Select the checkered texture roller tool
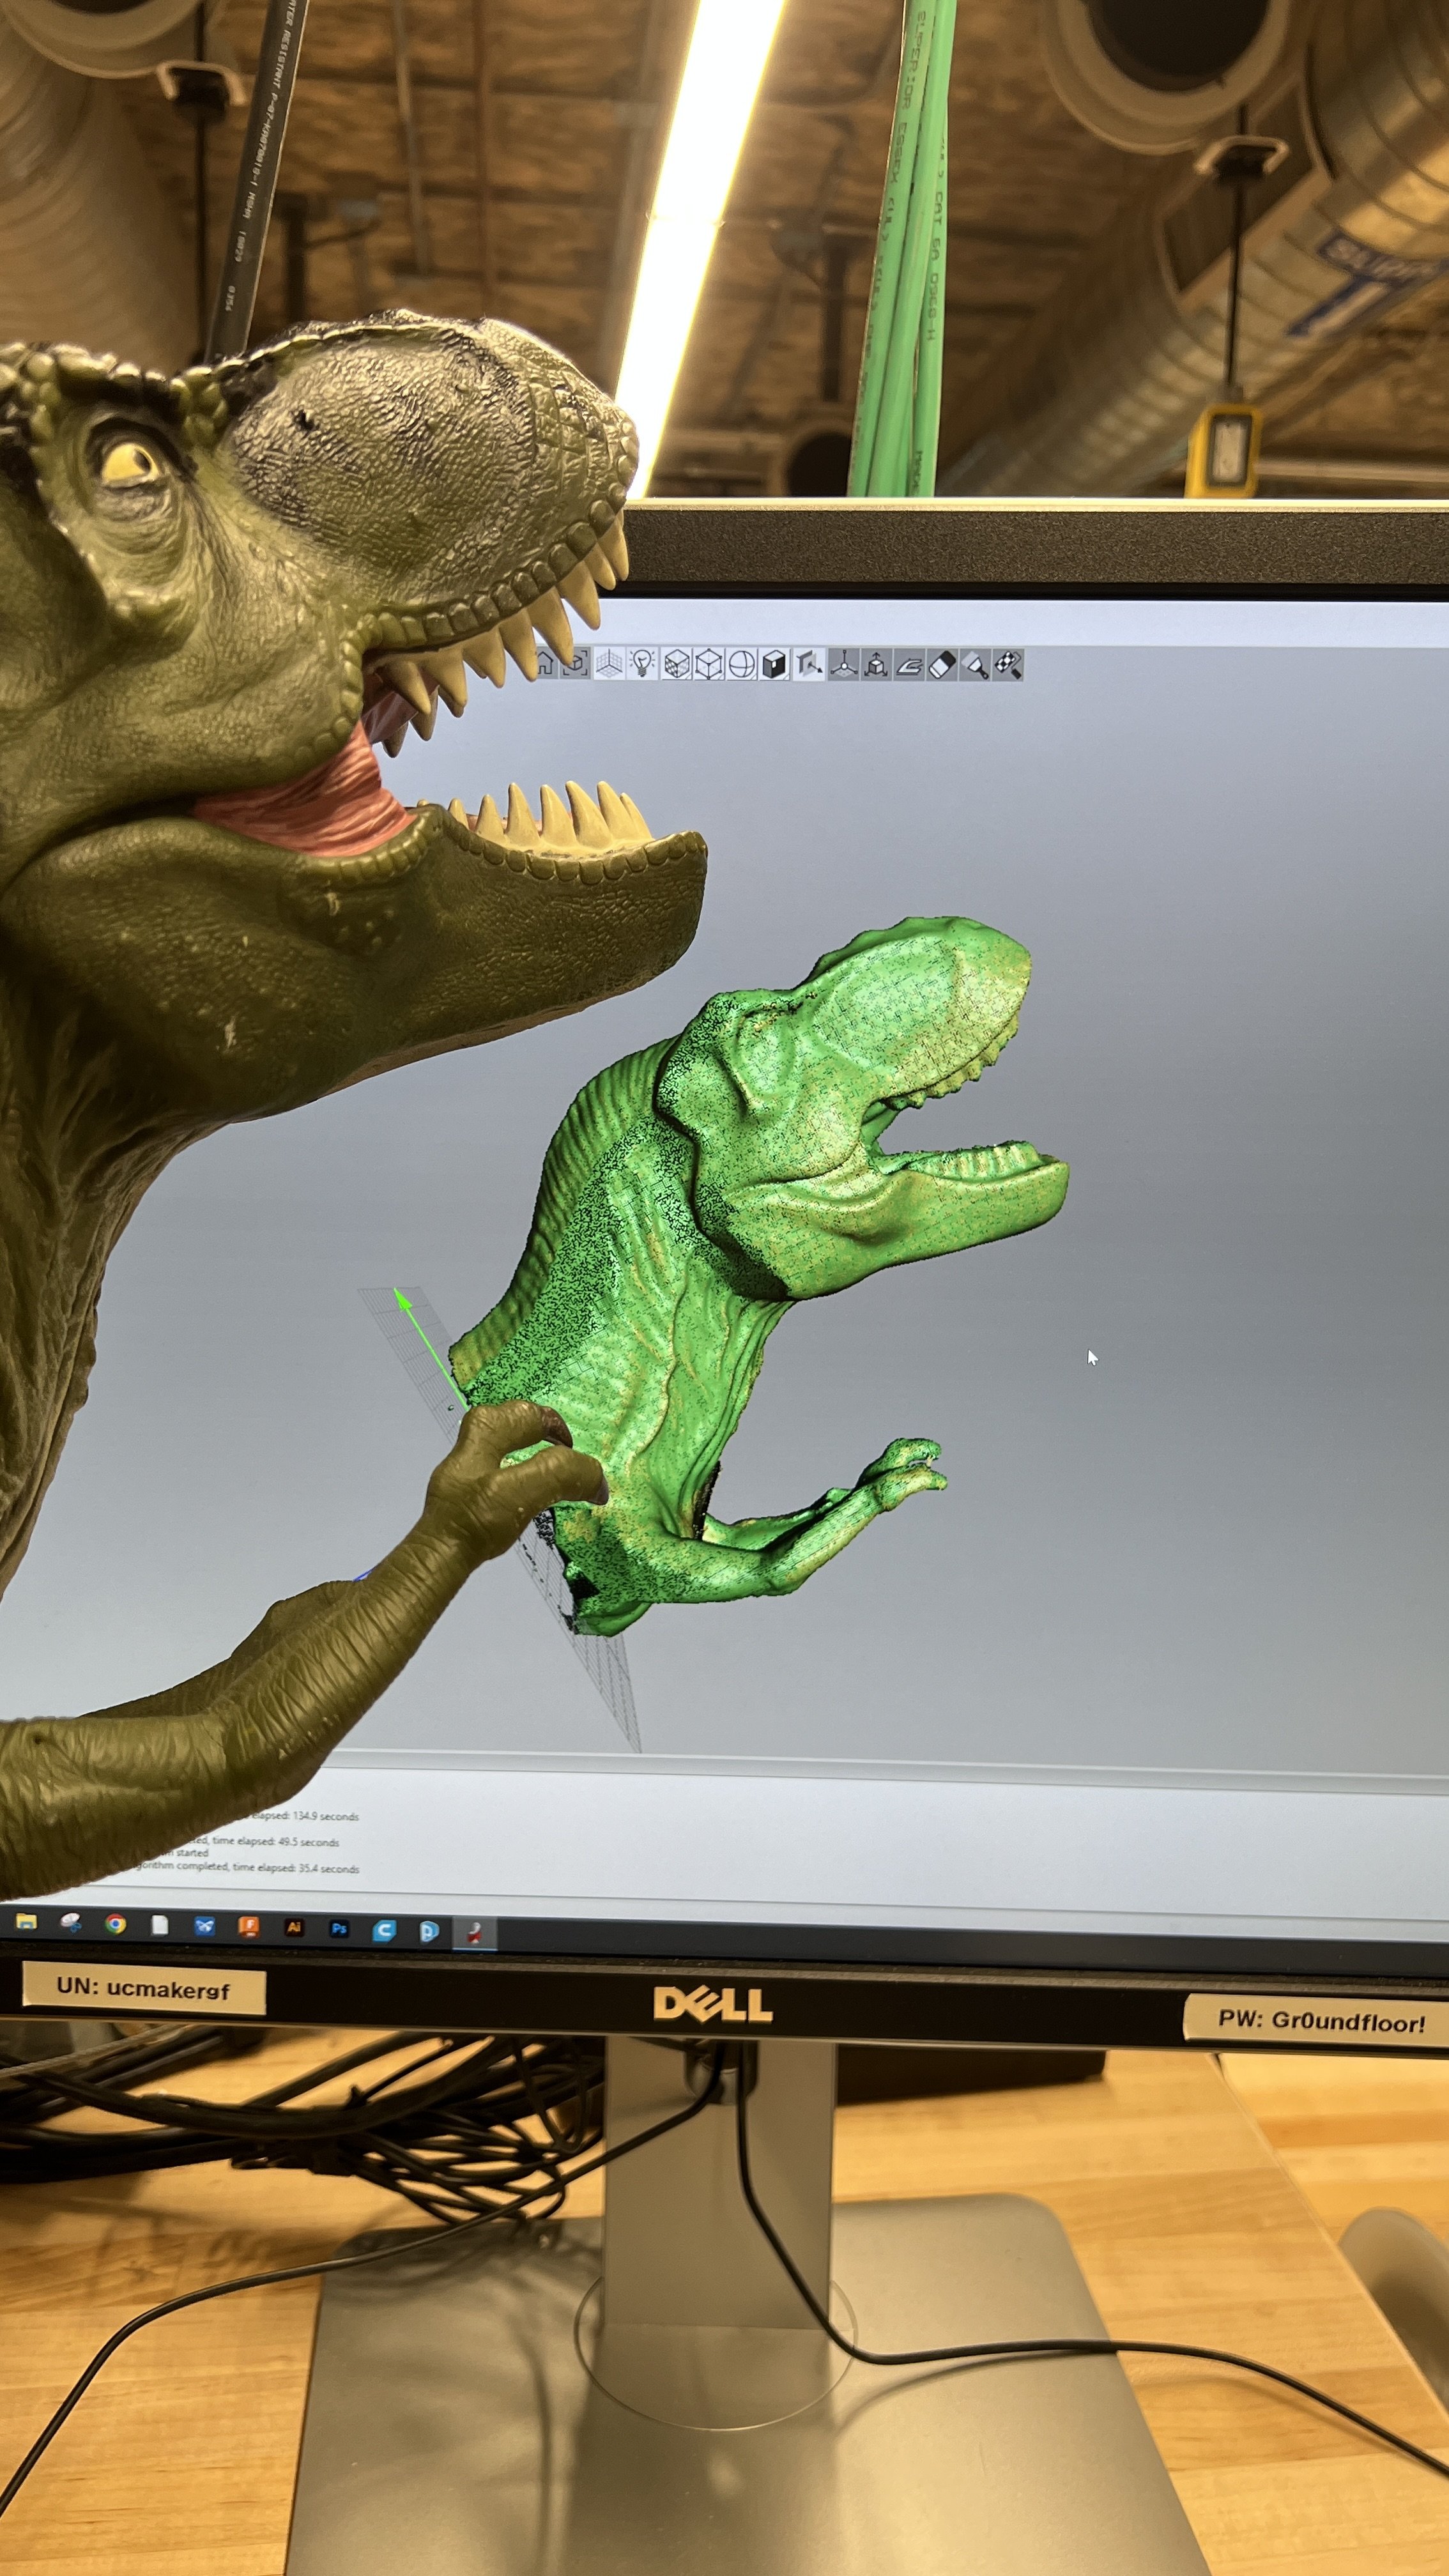Viewport: 1449px width, 2576px height. (x=1008, y=665)
